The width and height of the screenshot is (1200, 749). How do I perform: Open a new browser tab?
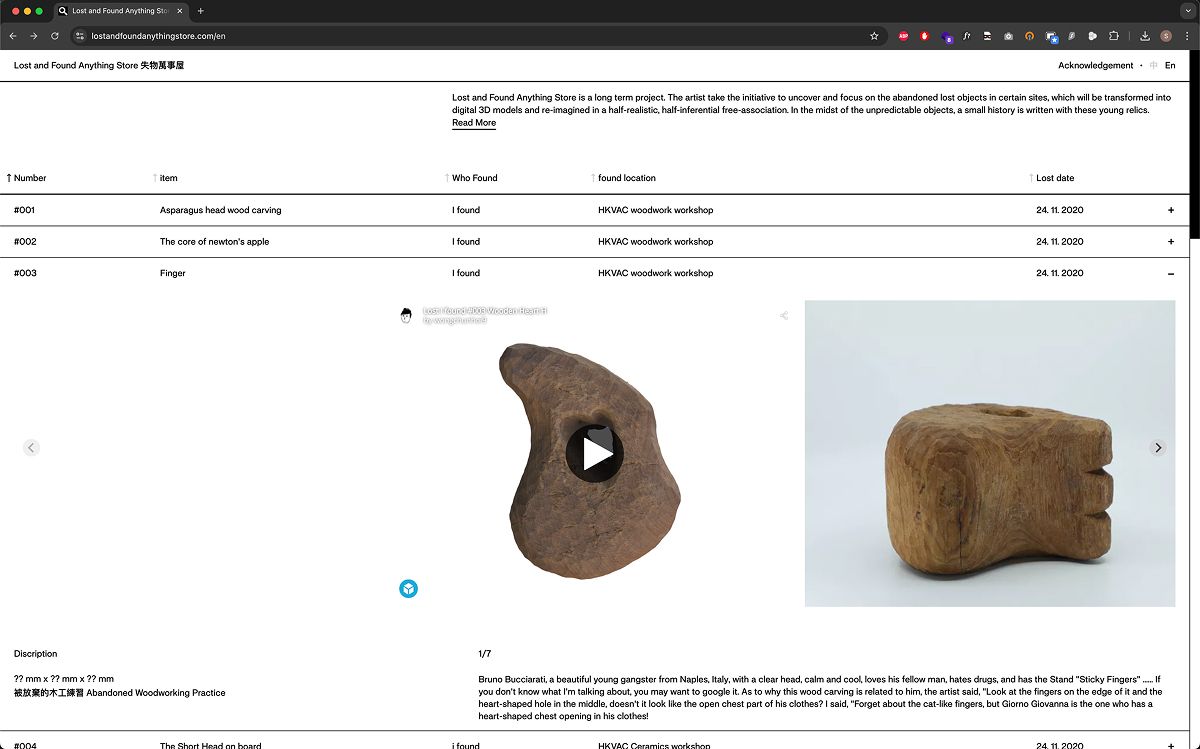click(x=201, y=11)
